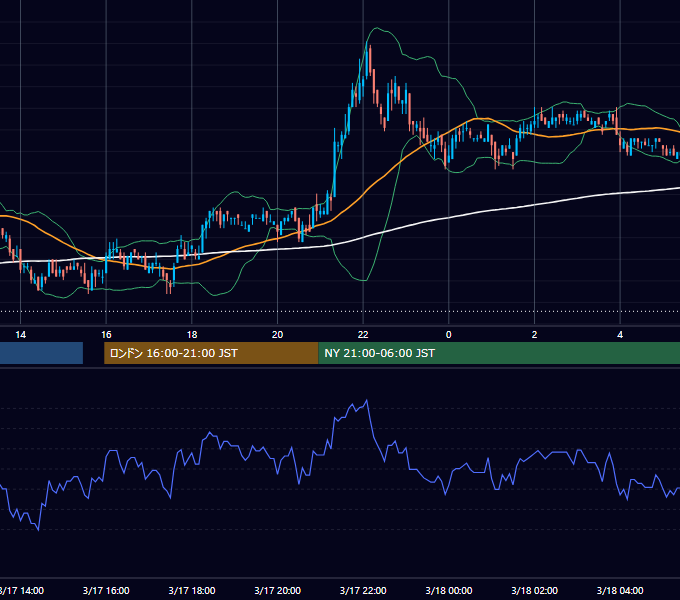Viewport: 680px width, 600px height.
Task: Click the price chart hour label 0
Action: pos(448,335)
